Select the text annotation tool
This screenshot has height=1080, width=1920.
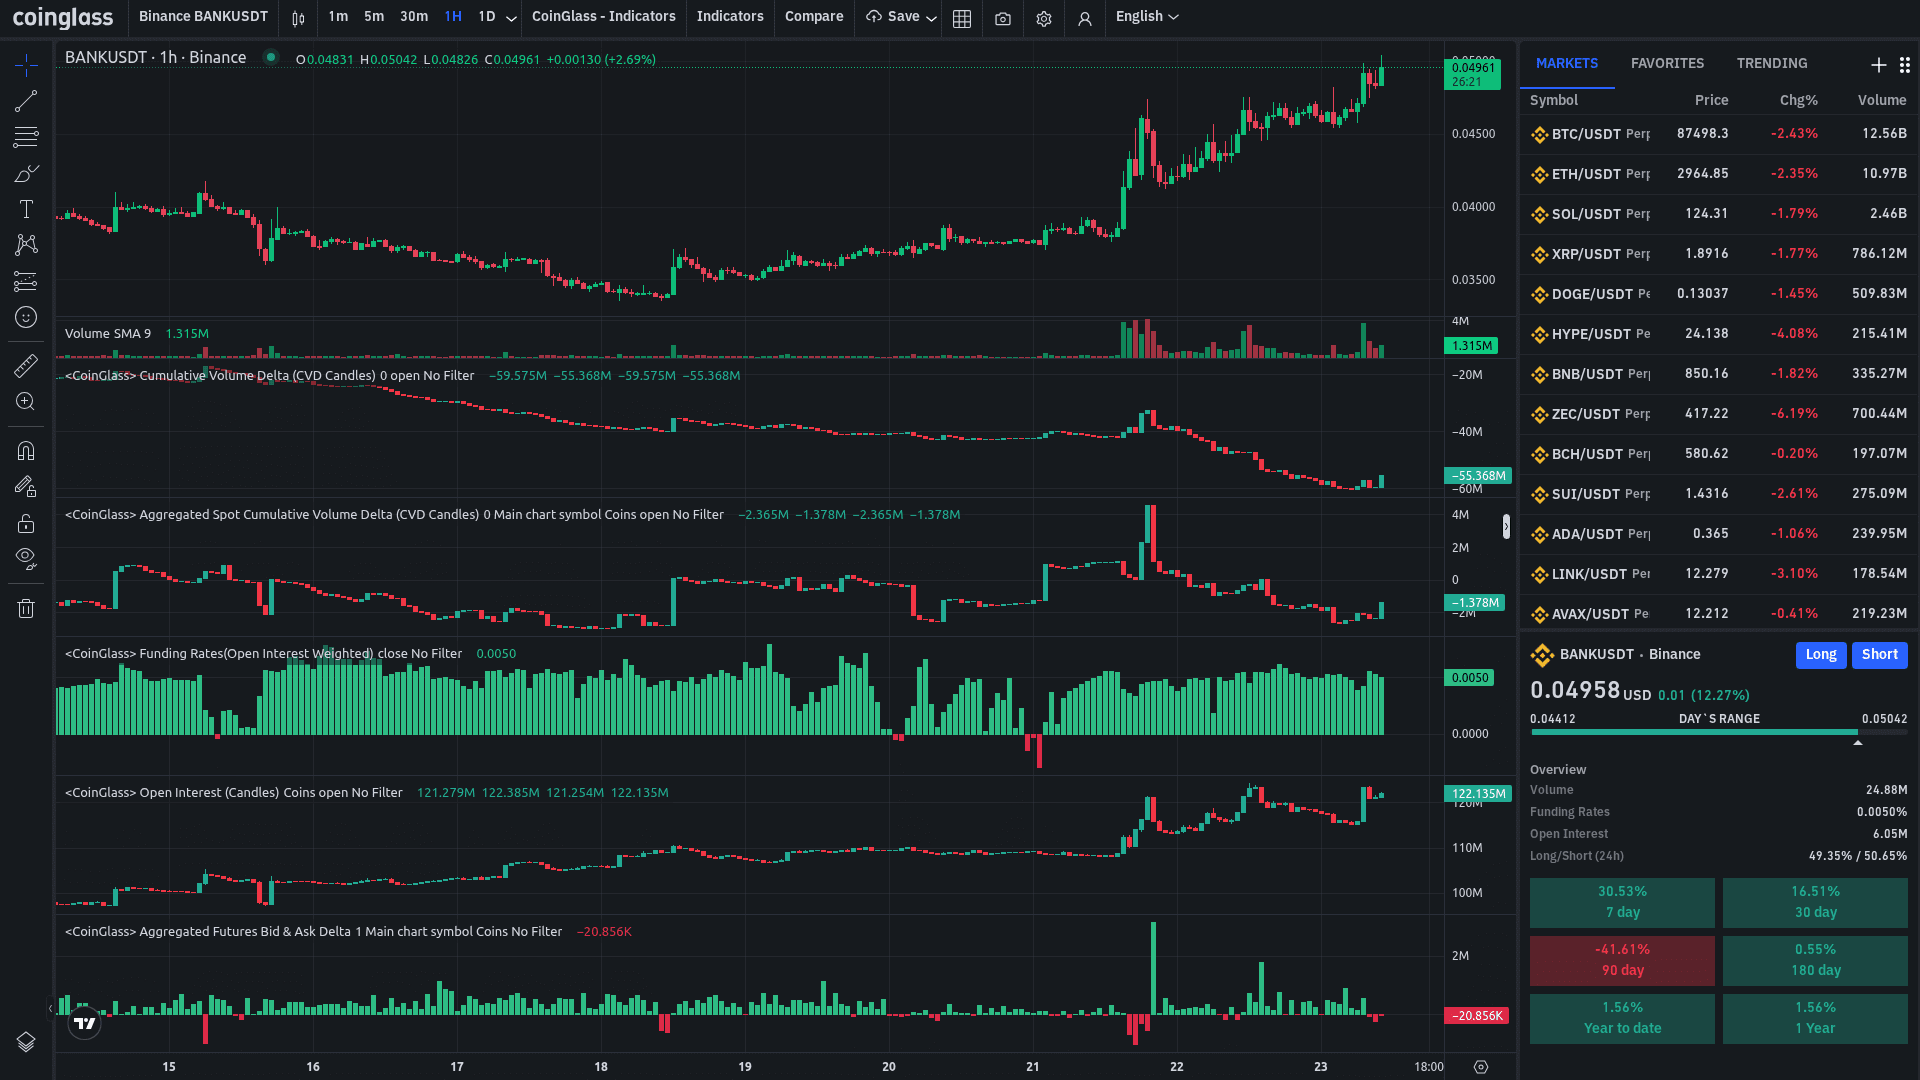pyautogui.click(x=26, y=209)
